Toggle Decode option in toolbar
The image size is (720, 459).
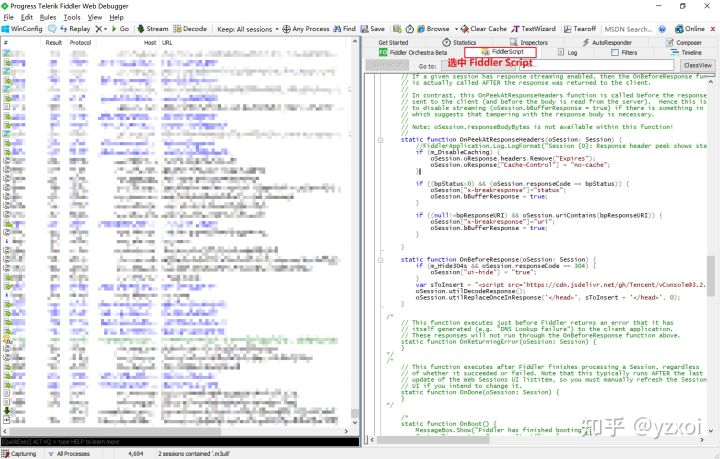pos(190,28)
